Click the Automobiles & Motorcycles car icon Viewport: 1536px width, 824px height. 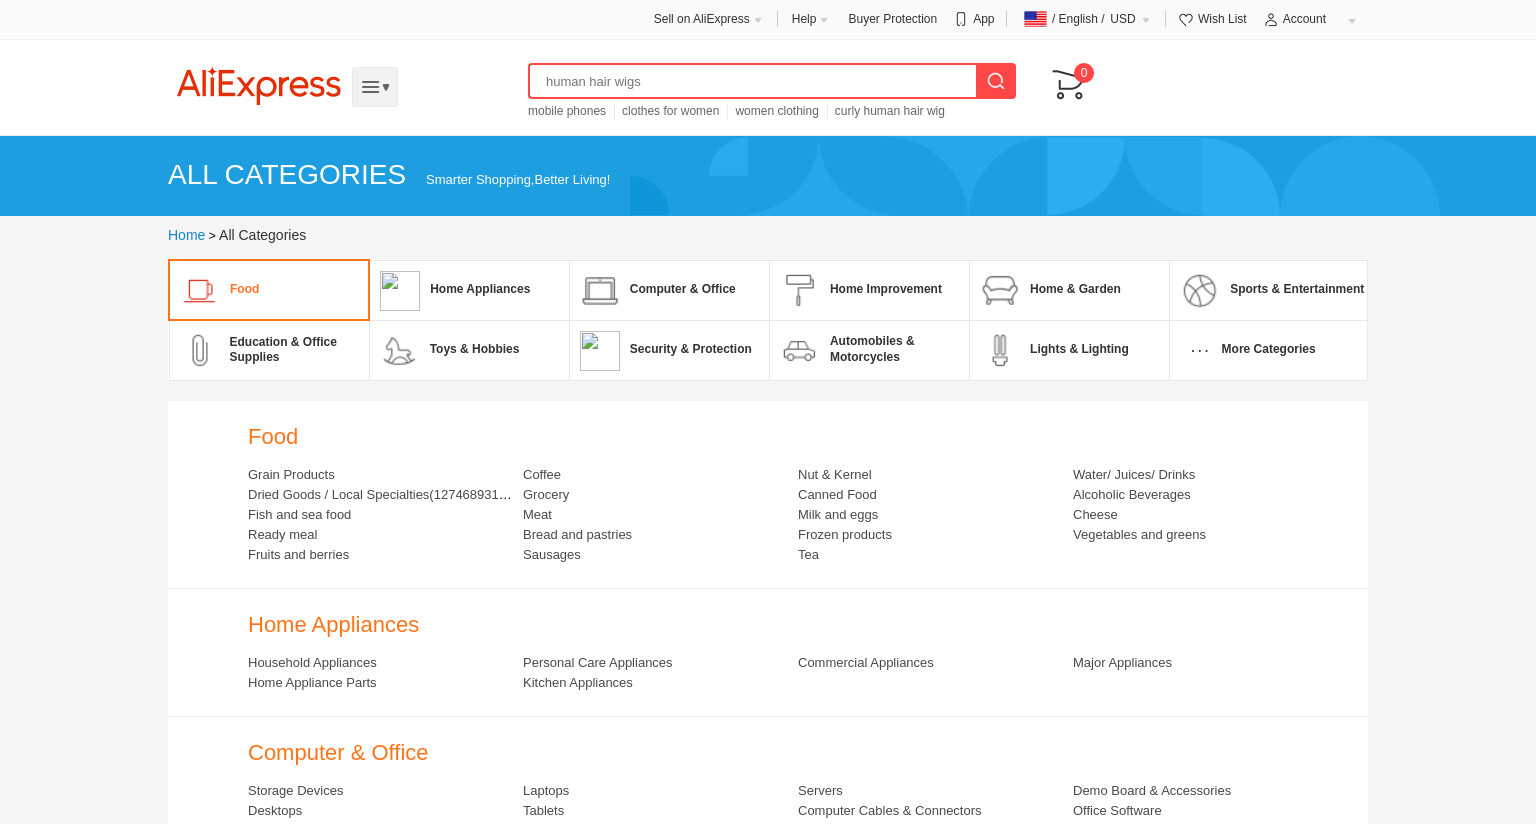[799, 350]
